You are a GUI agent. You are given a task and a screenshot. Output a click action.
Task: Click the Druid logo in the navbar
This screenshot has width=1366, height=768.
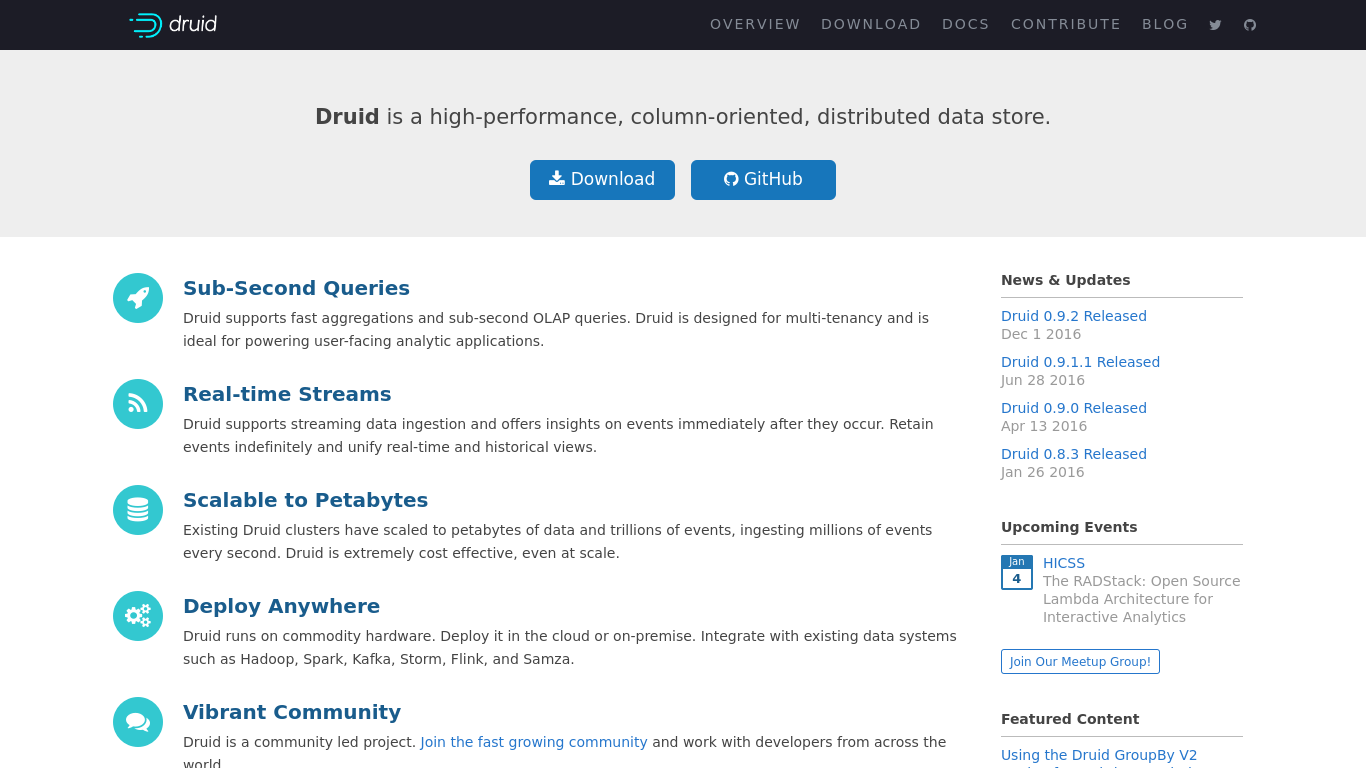pos(173,24)
